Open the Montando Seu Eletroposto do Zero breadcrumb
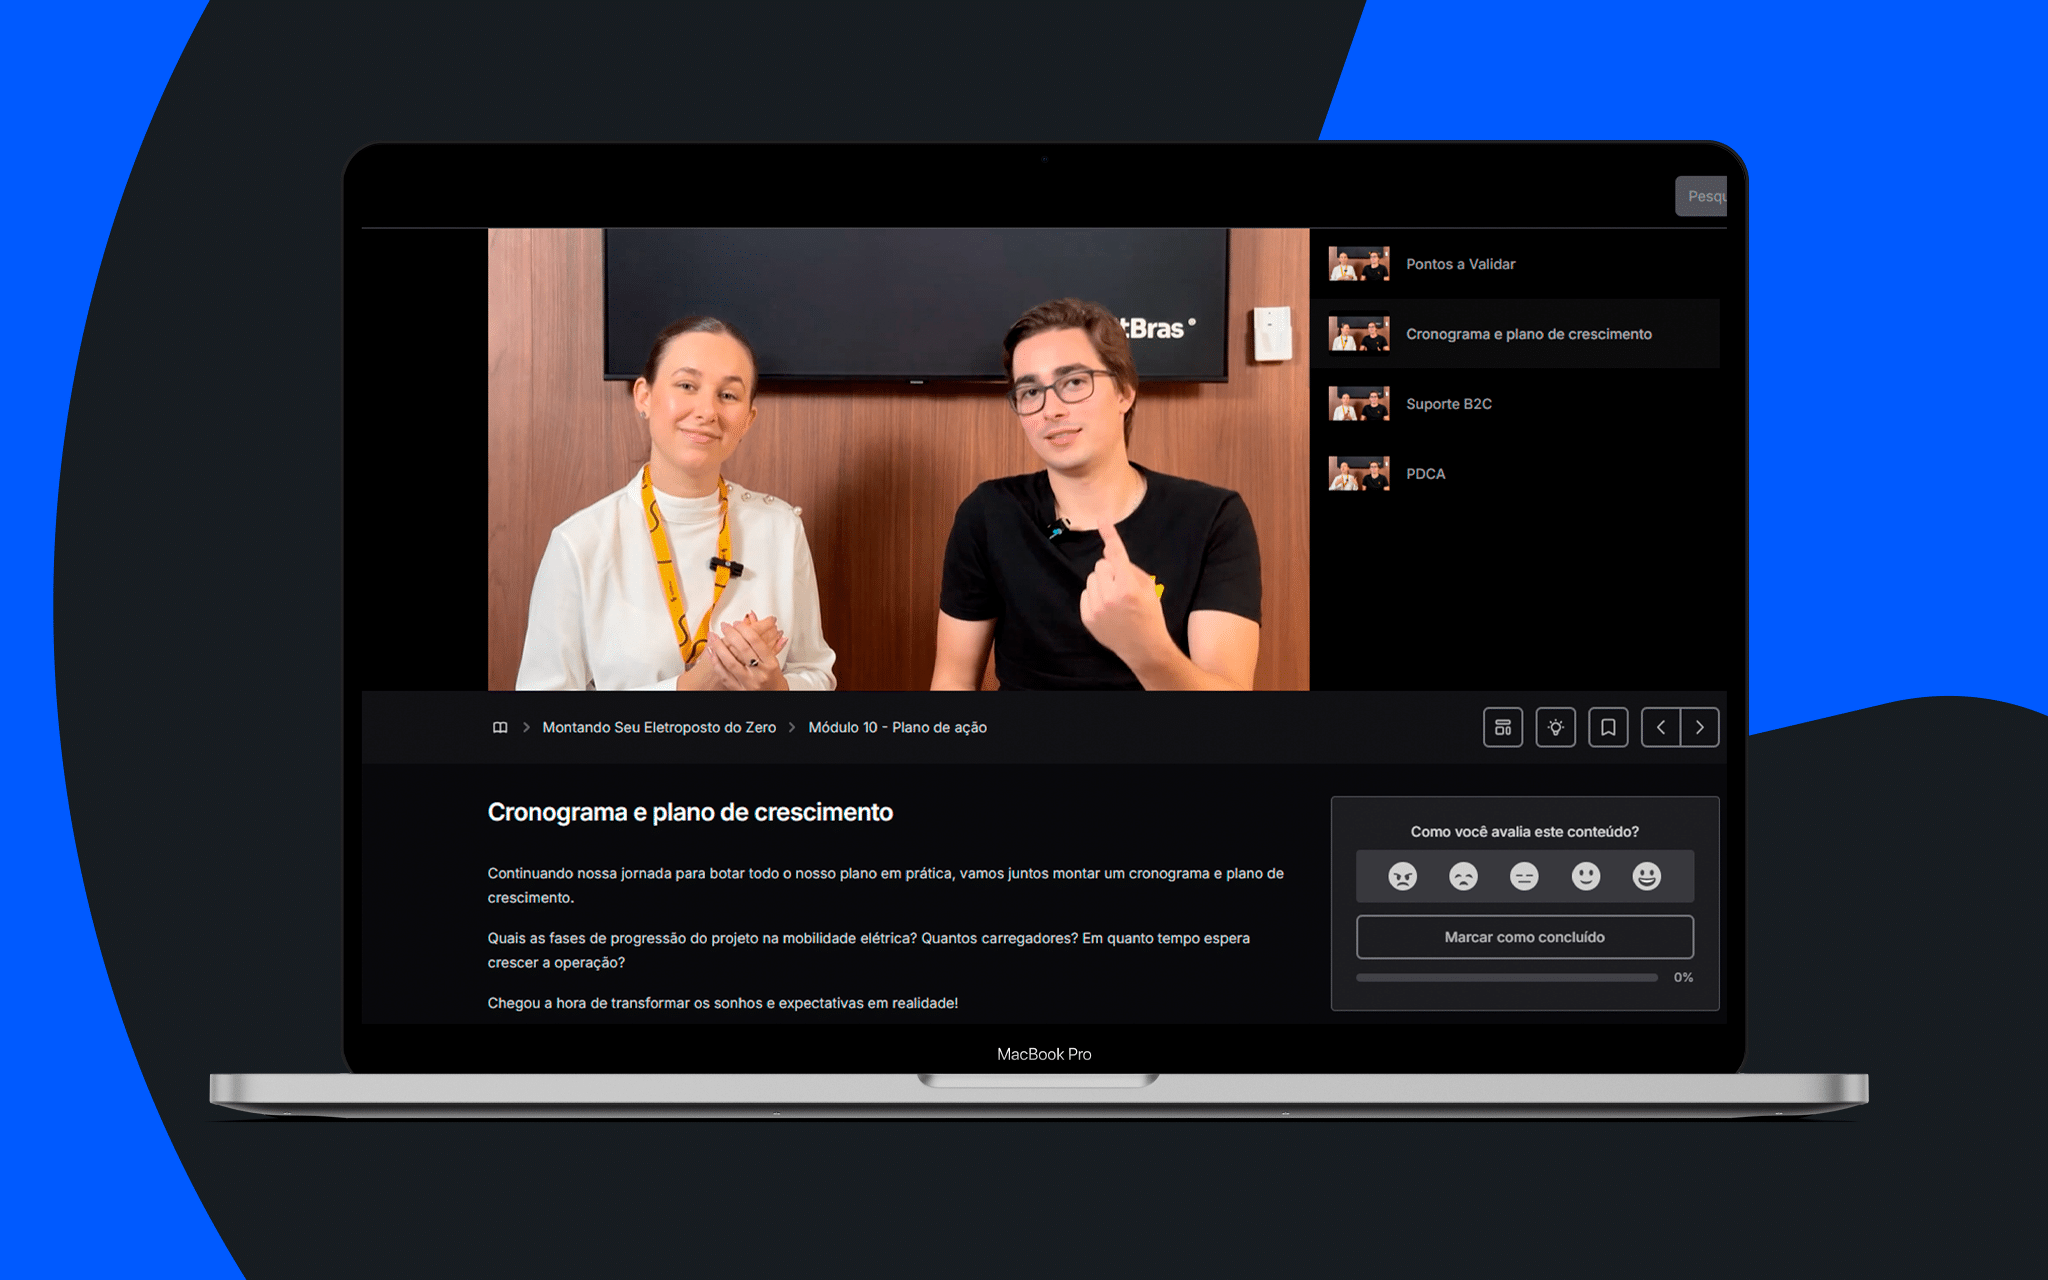The height and width of the screenshot is (1280, 2048). [x=658, y=727]
